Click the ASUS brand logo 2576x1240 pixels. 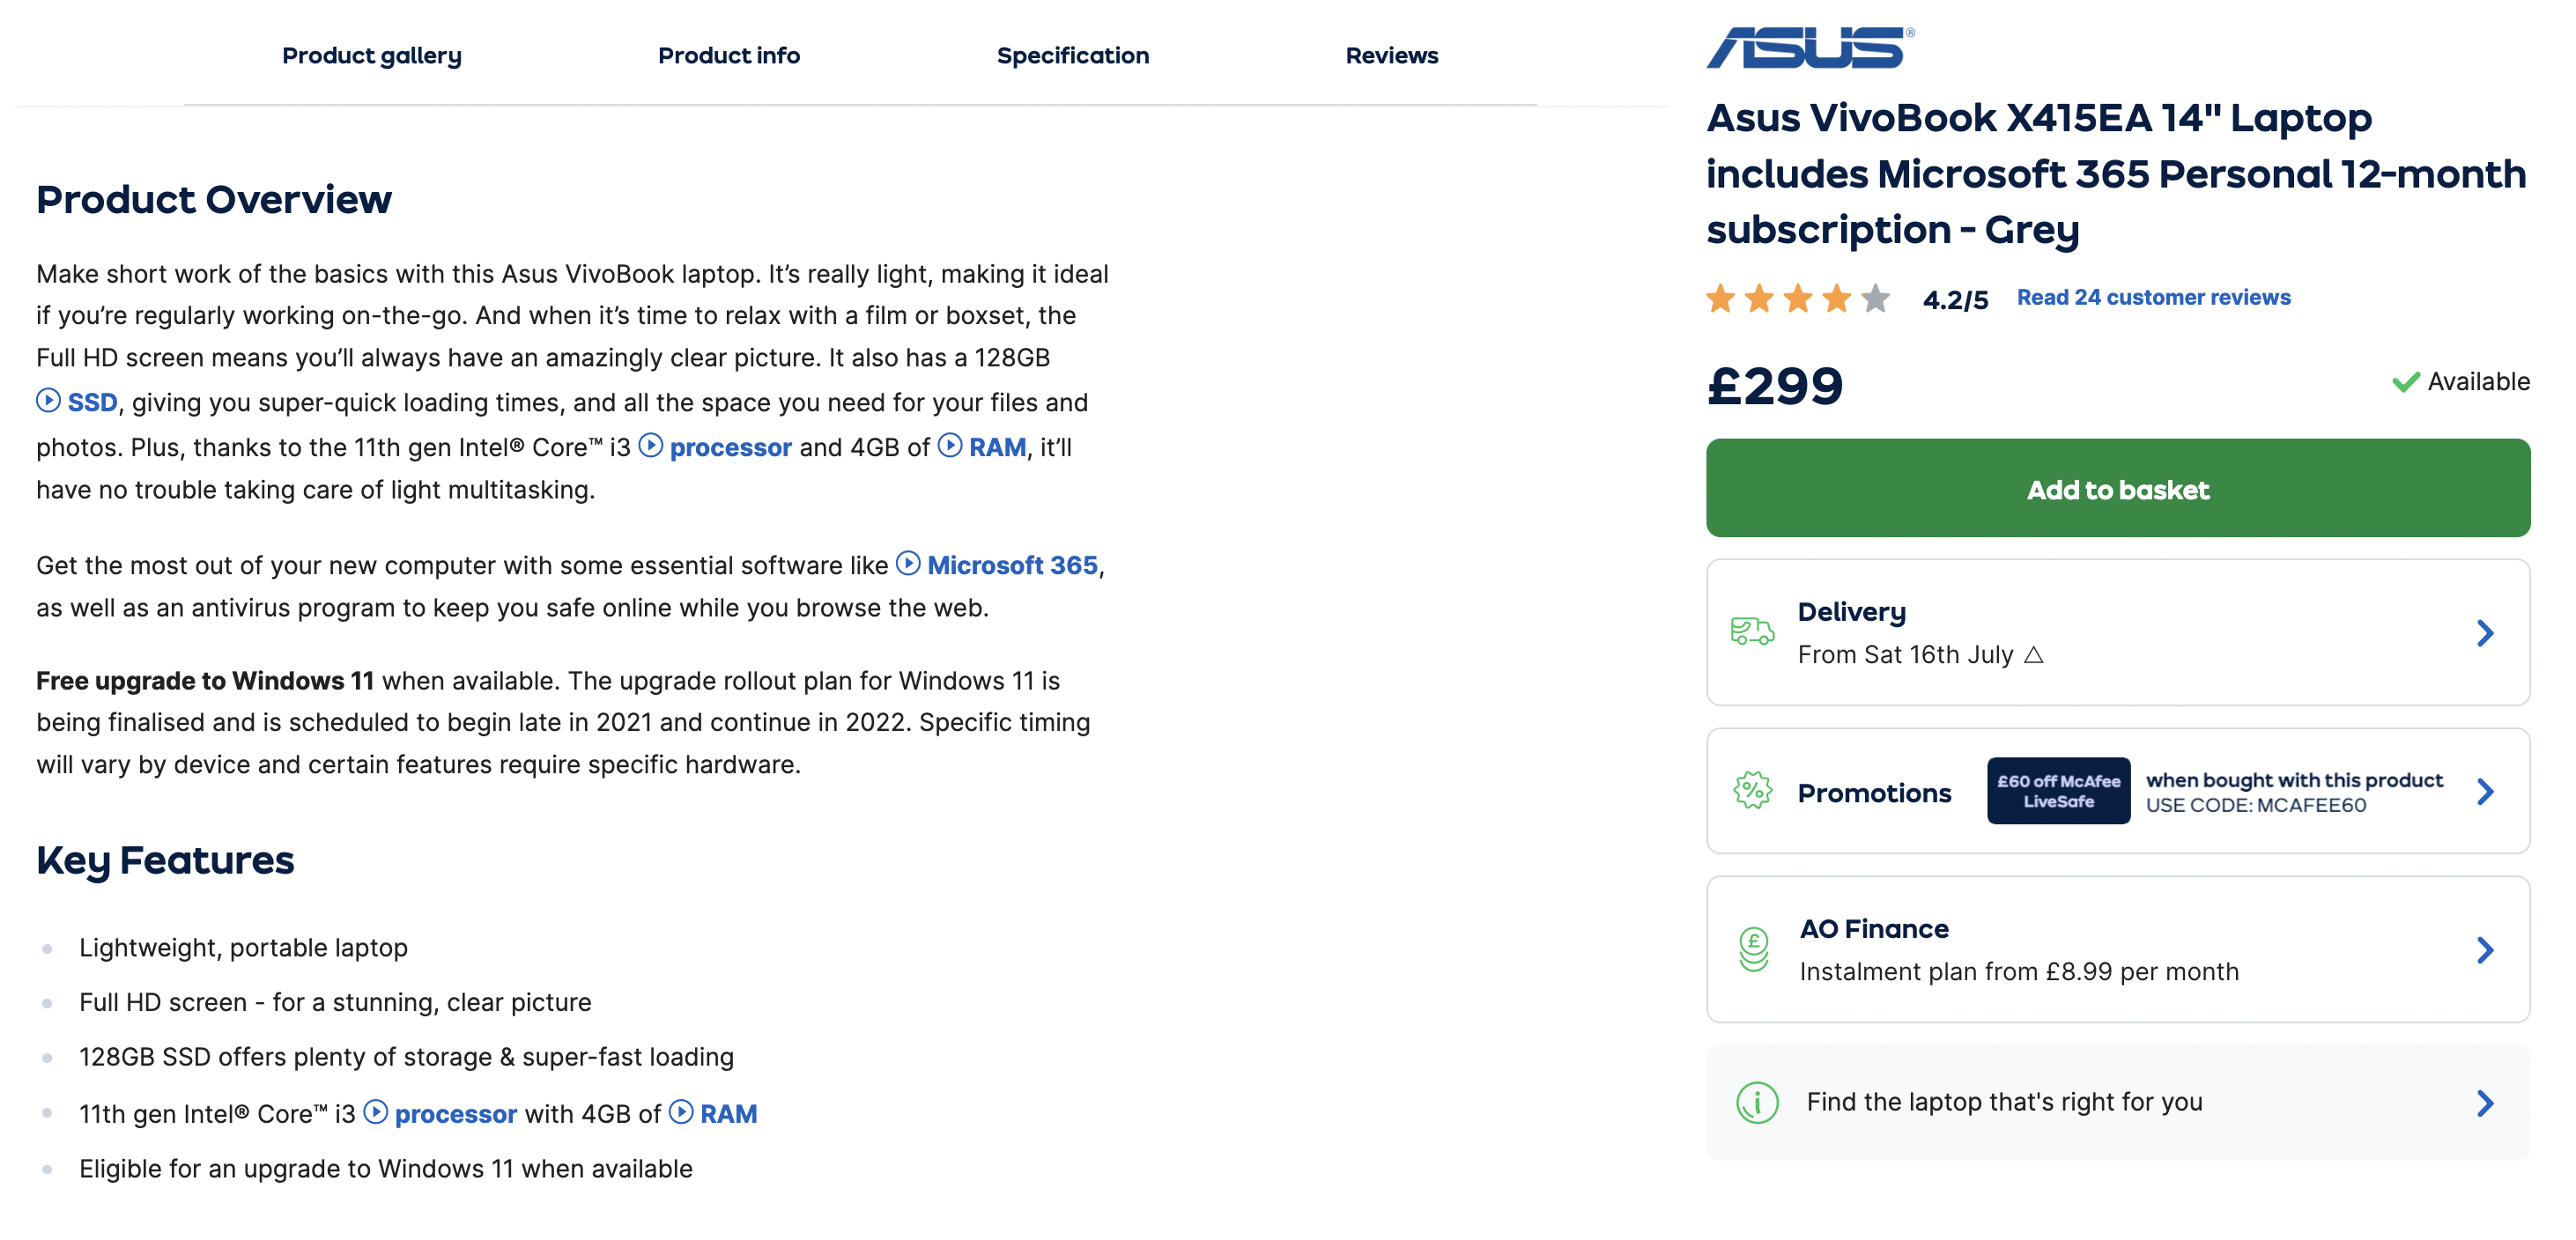pos(1810,47)
